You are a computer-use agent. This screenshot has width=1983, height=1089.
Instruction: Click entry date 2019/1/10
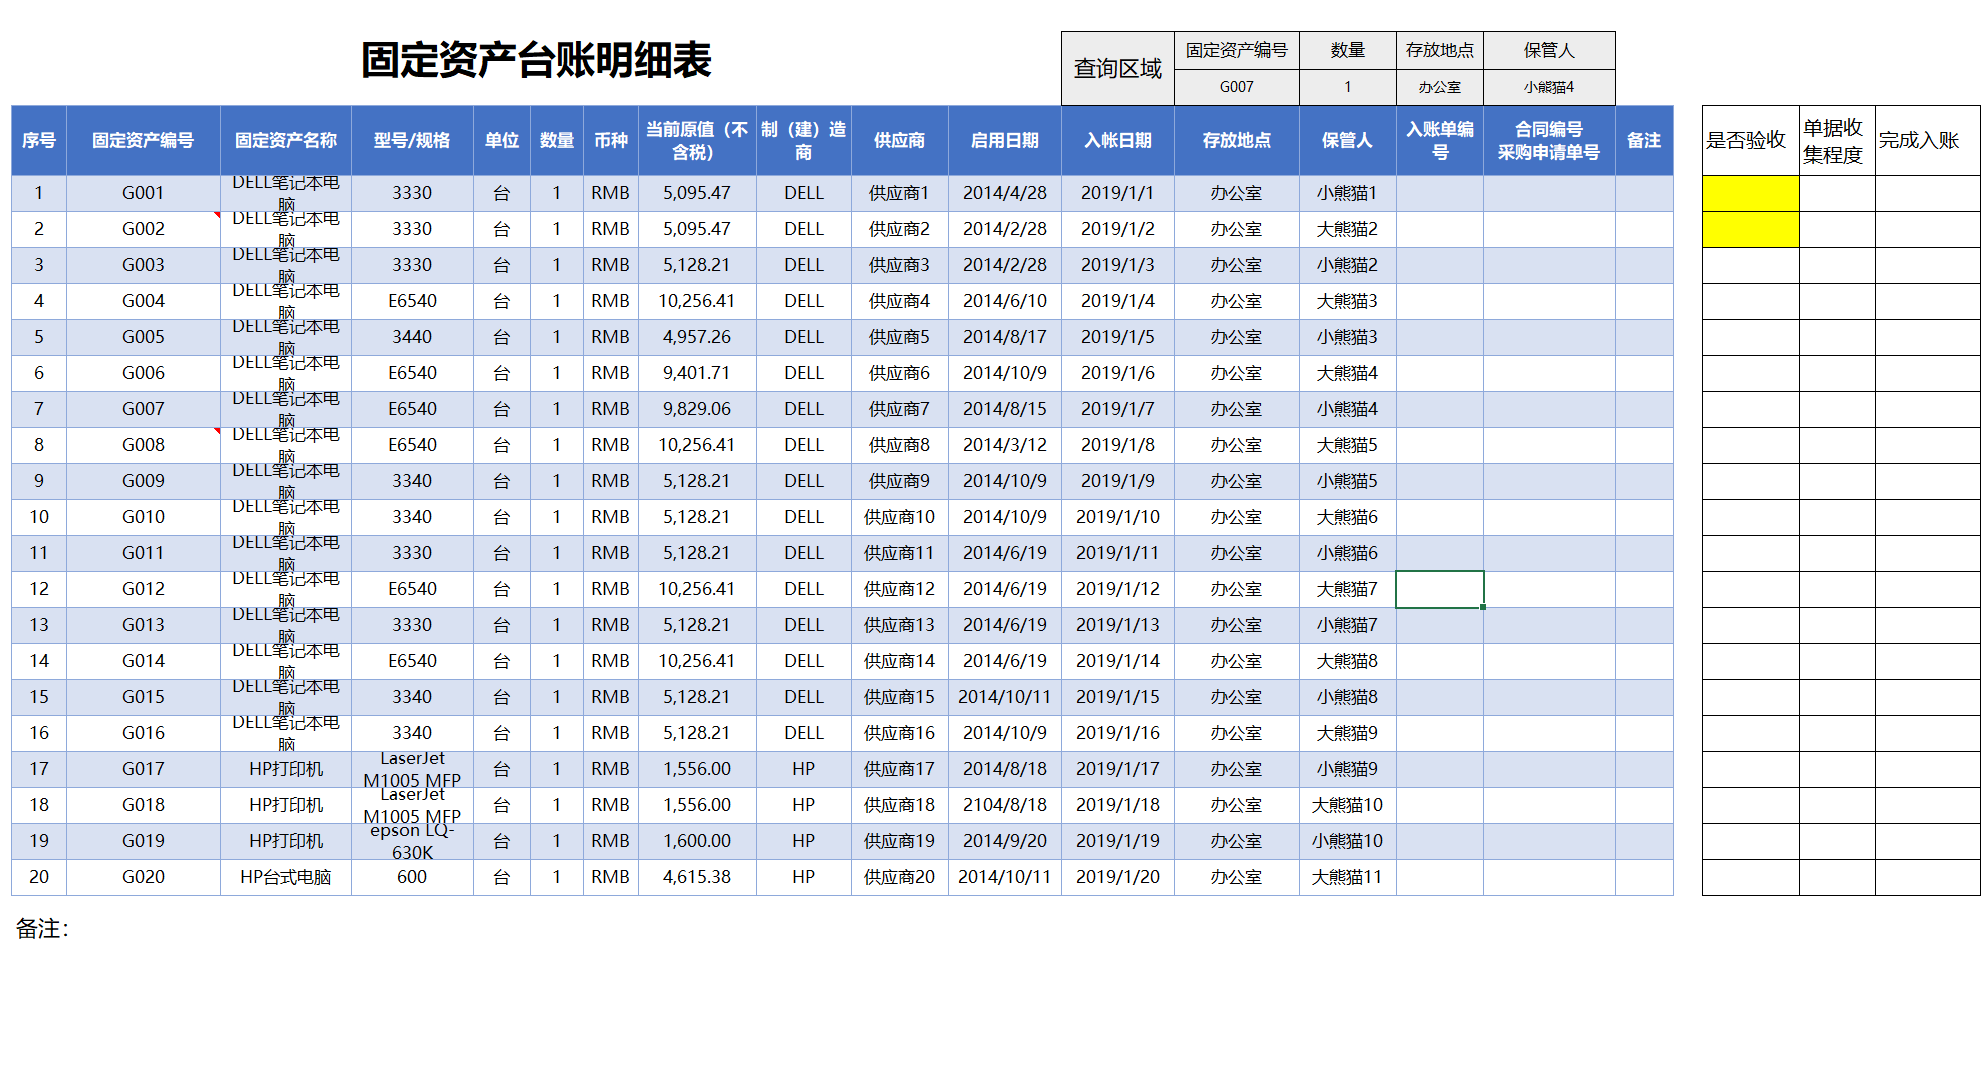[1118, 517]
